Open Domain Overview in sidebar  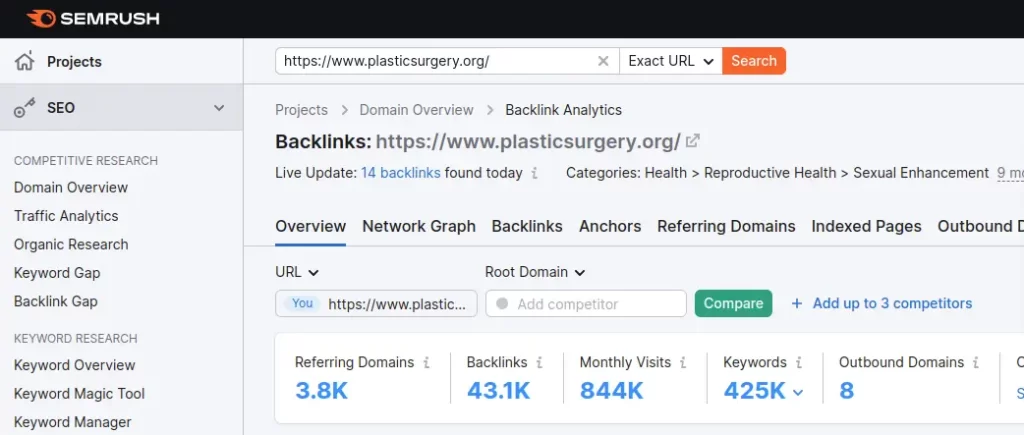(x=71, y=187)
